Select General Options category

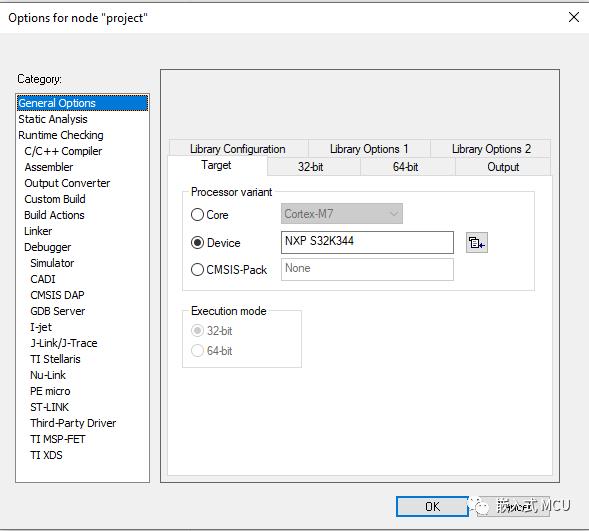click(x=82, y=103)
